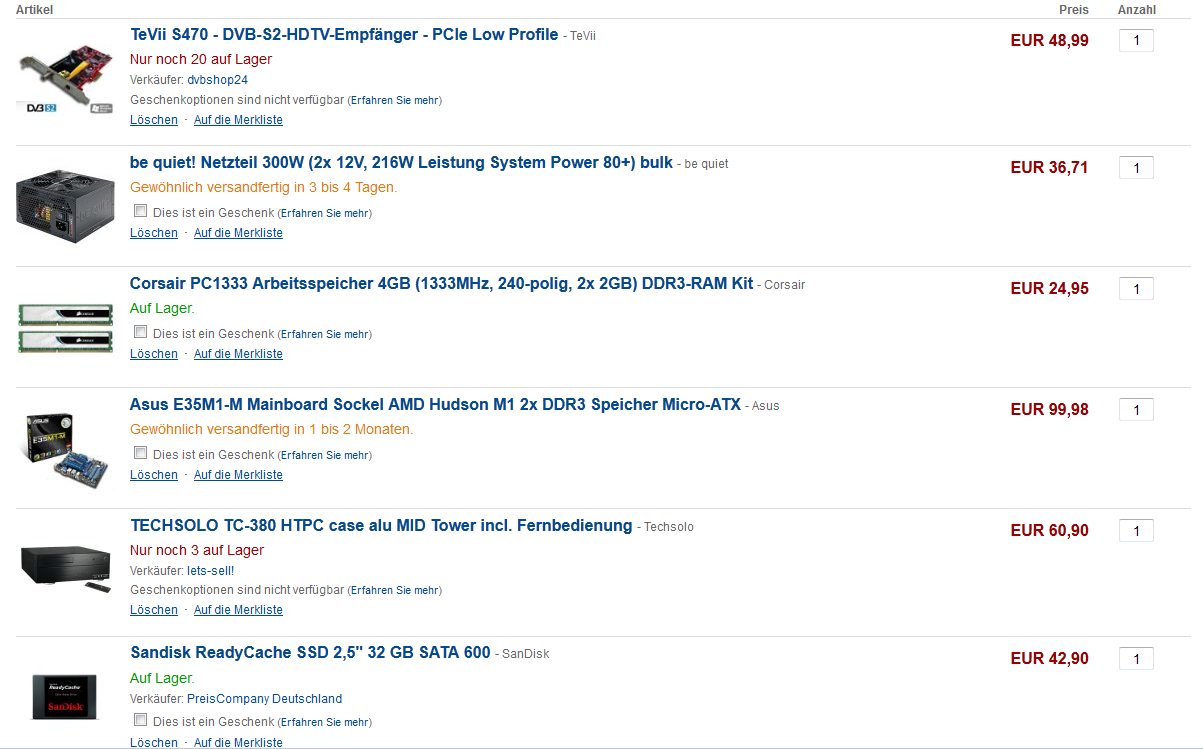Click the Artikel column header
Screen dimensions: 1203x749
click(x=34, y=10)
